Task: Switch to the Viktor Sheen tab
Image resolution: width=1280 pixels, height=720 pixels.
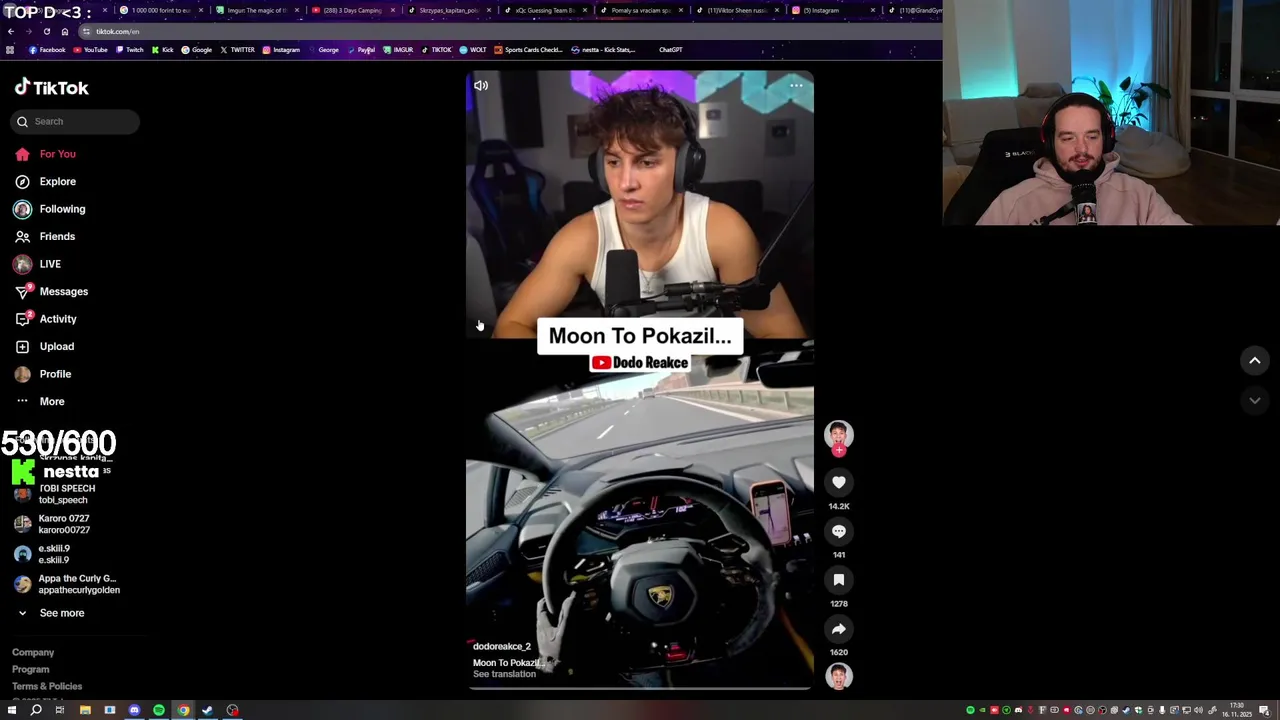Action: point(736,11)
